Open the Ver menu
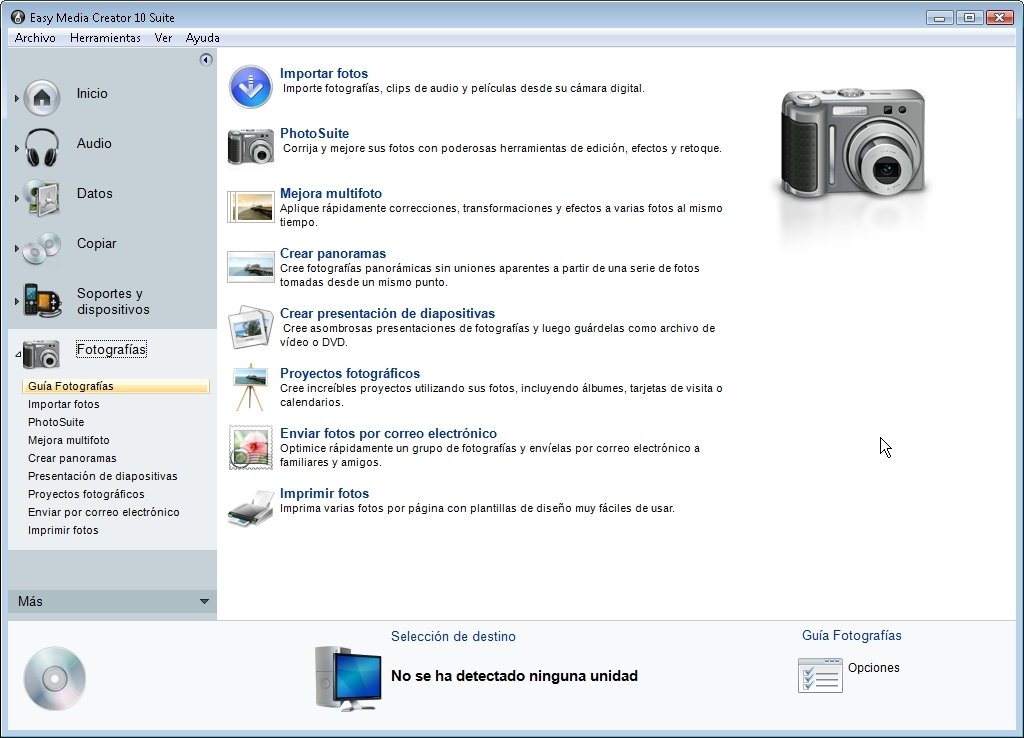Screen dimensions: 1024x738 163,38
